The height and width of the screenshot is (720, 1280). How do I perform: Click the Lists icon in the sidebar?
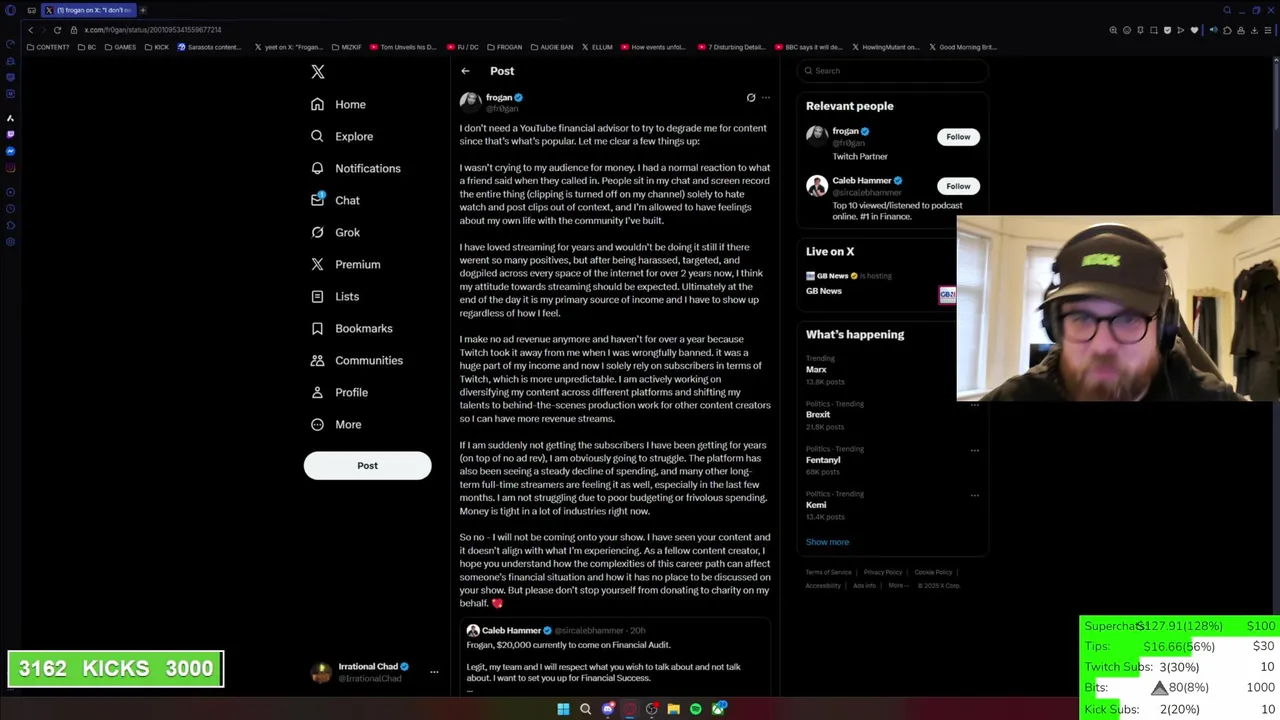(x=317, y=296)
